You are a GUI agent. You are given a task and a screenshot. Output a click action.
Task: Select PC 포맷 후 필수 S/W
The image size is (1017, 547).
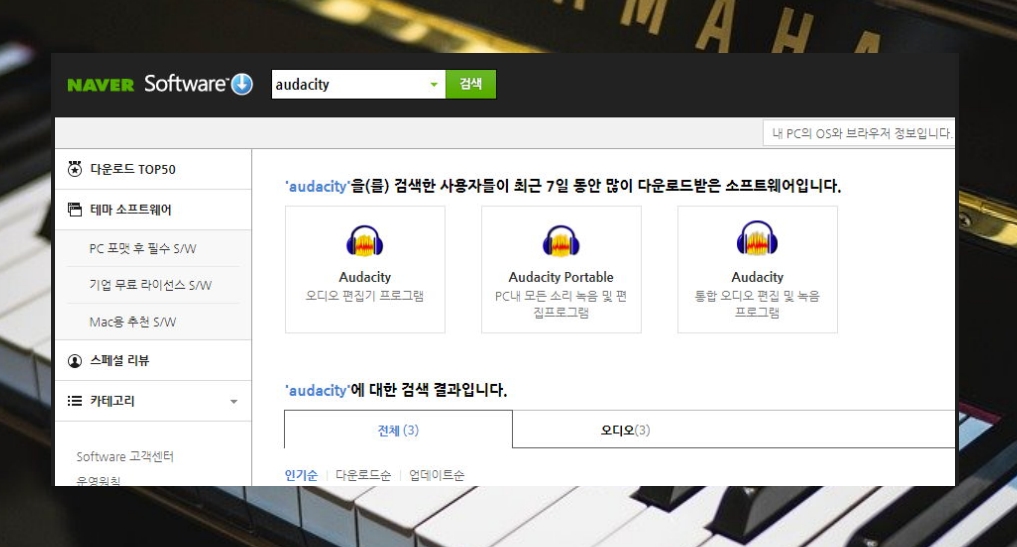(143, 249)
